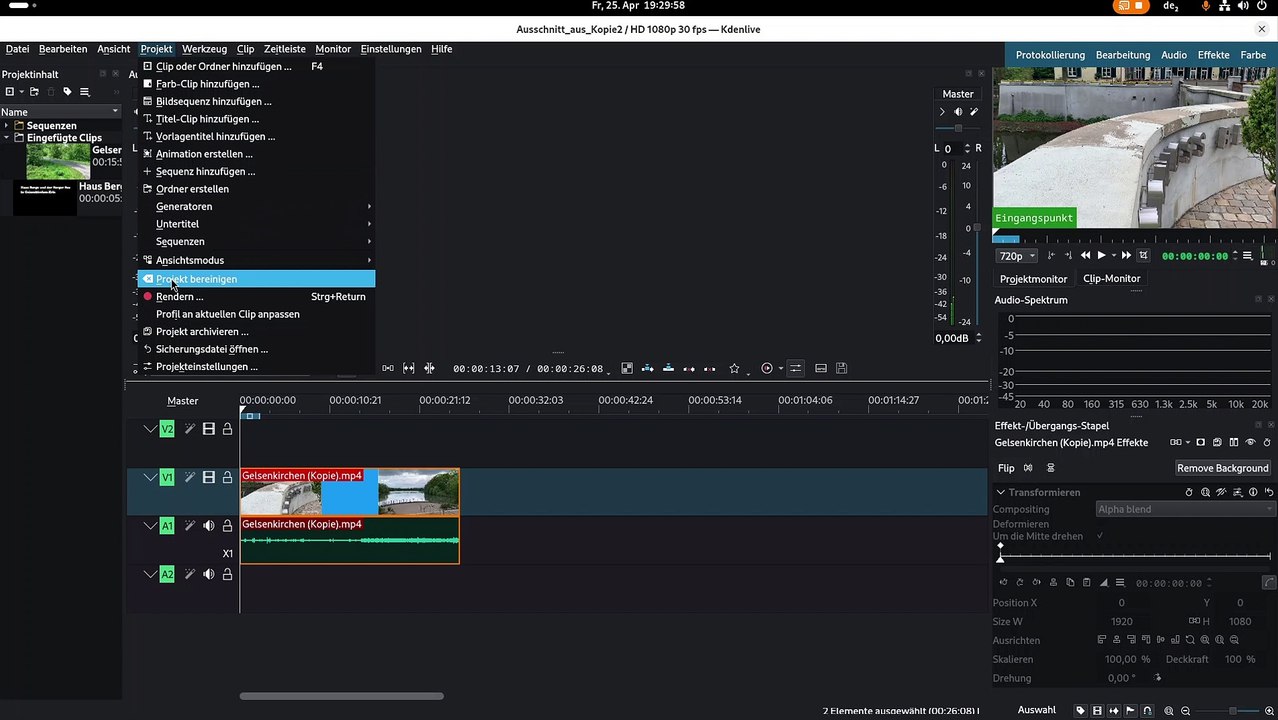1278x720 pixels.
Task: Expand the Generatoren submenu
Action: (x=184, y=207)
